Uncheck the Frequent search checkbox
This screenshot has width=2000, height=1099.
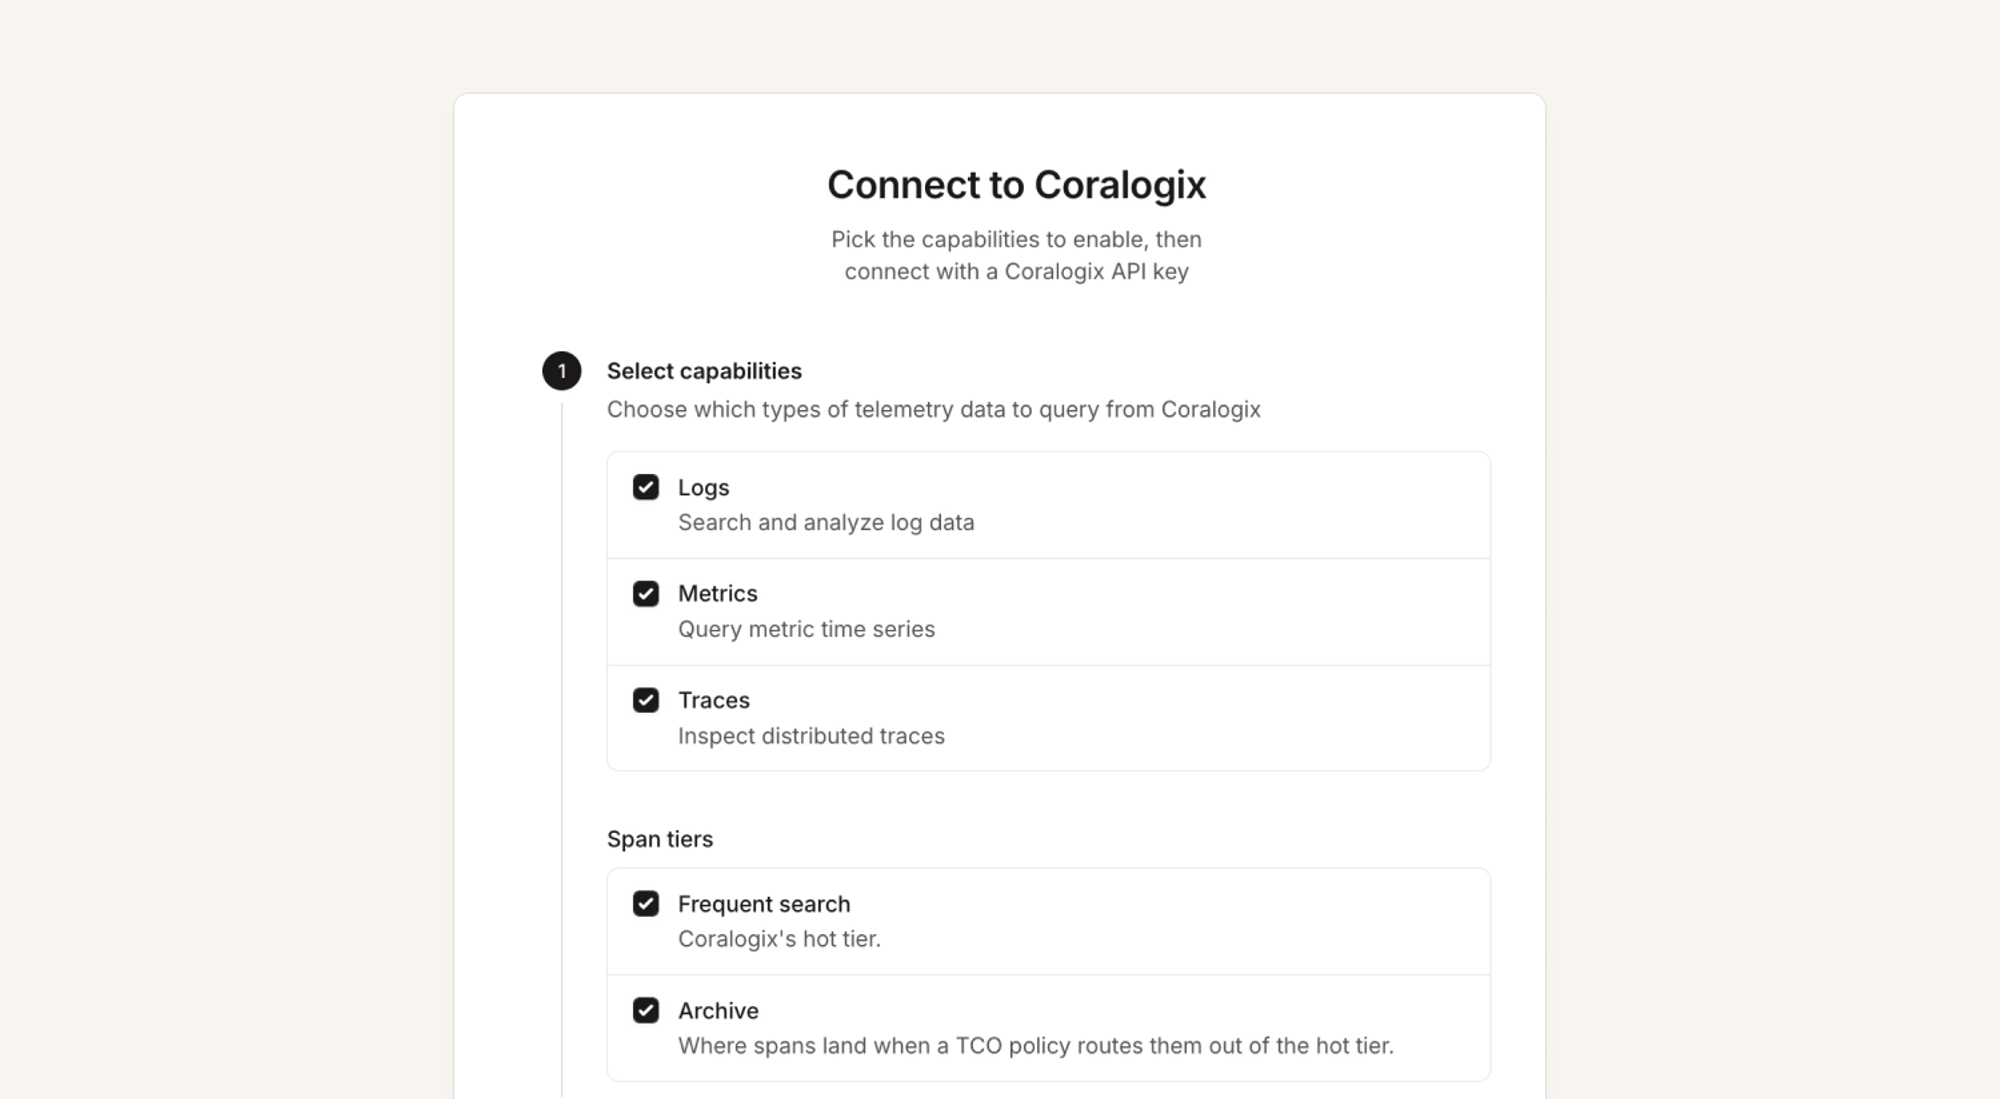(646, 904)
